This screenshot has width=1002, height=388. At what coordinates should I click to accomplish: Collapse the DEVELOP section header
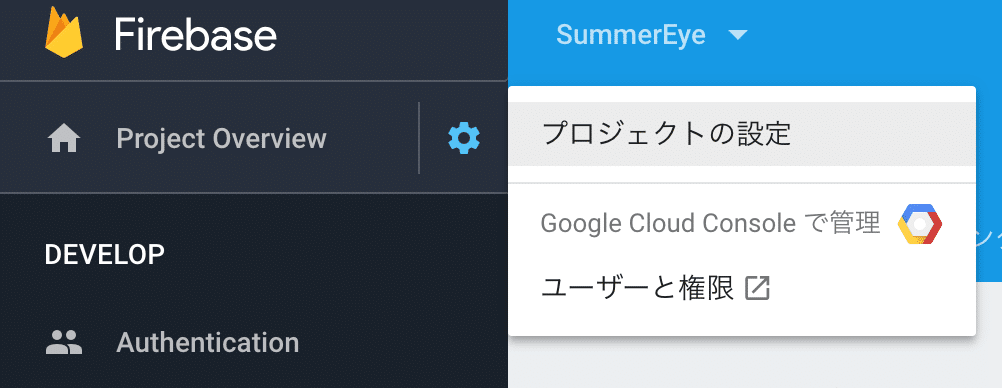(x=105, y=254)
